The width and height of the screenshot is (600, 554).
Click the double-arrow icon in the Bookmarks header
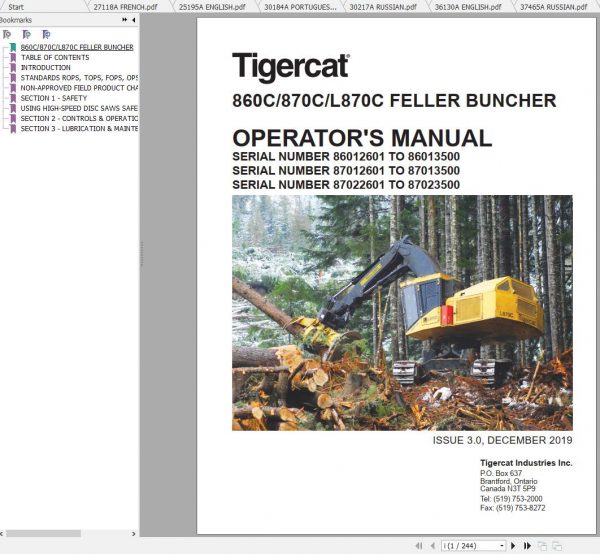(x=124, y=20)
